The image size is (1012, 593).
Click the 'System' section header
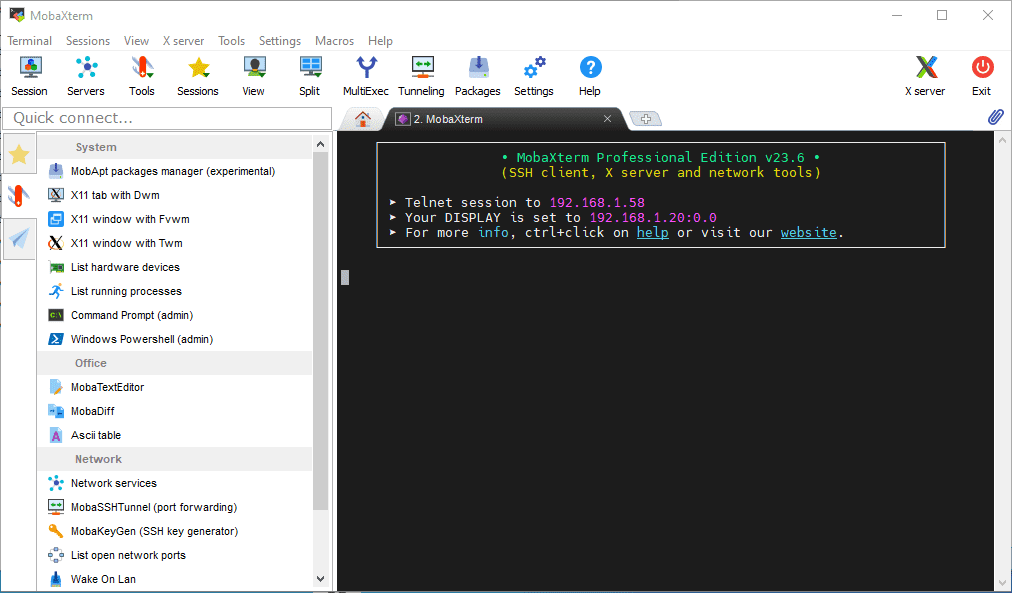tap(174, 147)
